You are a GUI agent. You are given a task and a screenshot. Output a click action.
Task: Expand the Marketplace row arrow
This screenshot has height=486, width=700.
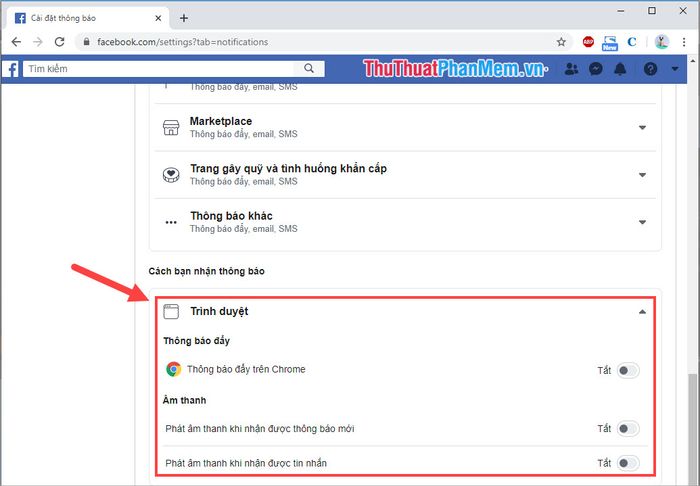tap(642, 128)
